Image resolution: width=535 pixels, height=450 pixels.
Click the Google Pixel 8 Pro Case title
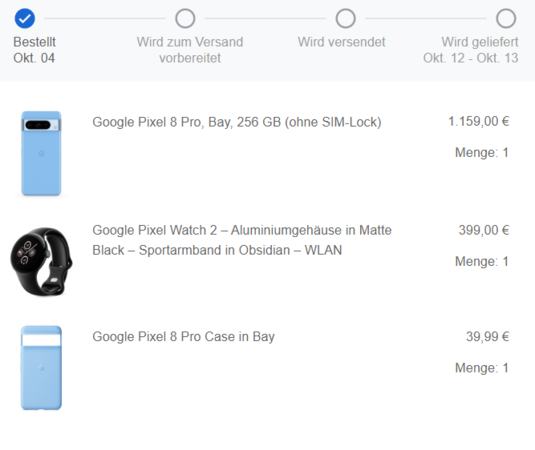click(184, 337)
